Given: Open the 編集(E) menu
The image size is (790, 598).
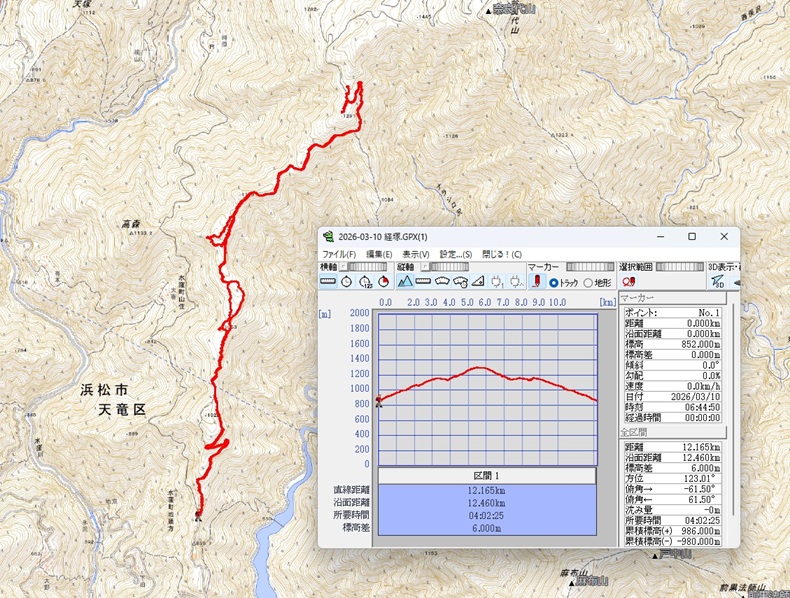Looking at the screenshot, I should [379, 254].
